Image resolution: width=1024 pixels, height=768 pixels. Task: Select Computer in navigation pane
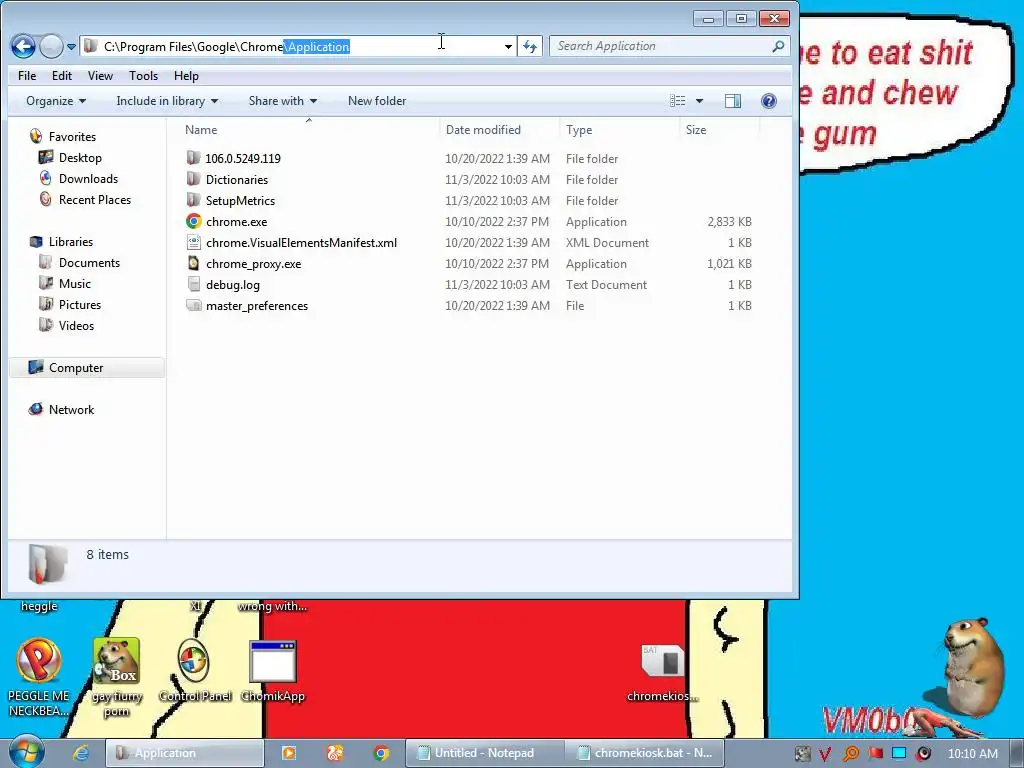(76, 368)
